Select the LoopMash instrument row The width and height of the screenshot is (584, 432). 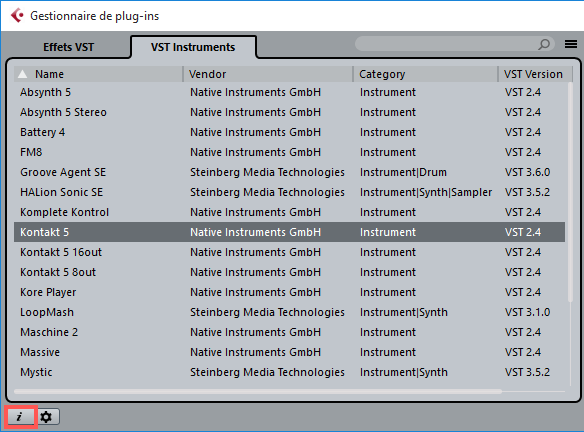click(x=289, y=312)
